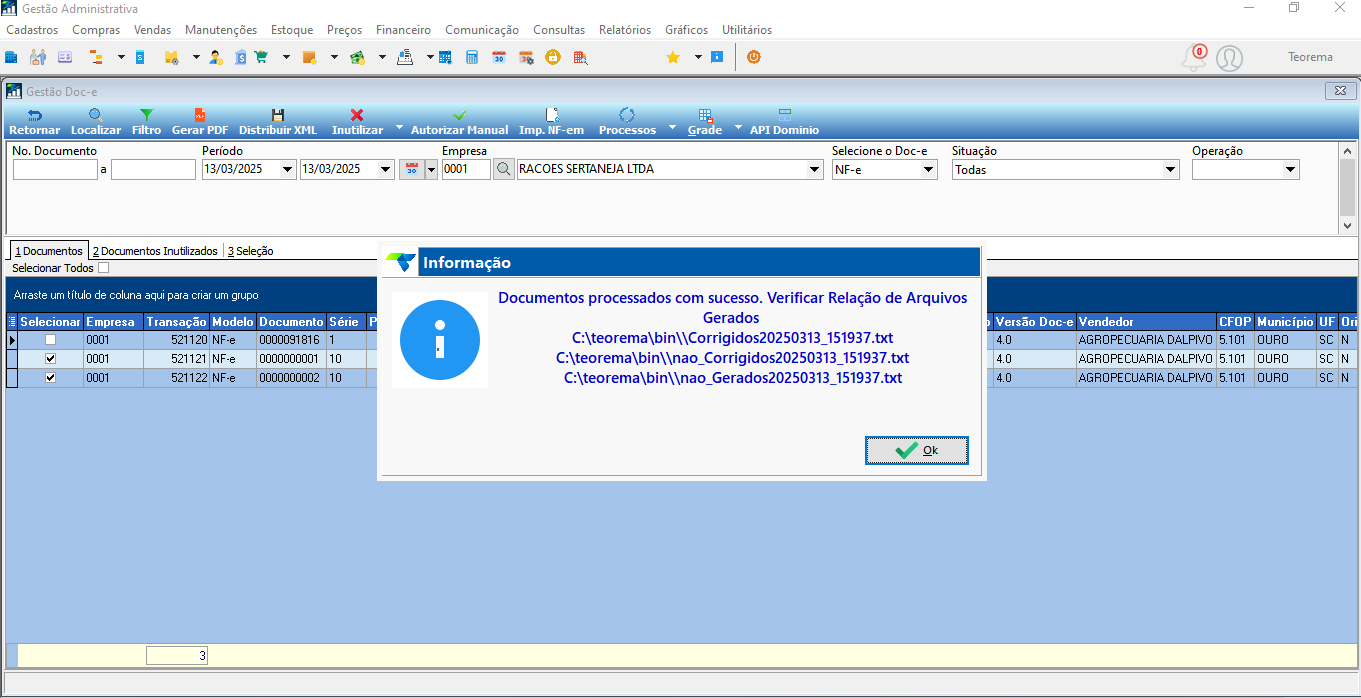Screen dimensions: 1361x698
Task: Check the box for transaction 521120
Action: coord(50,340)
